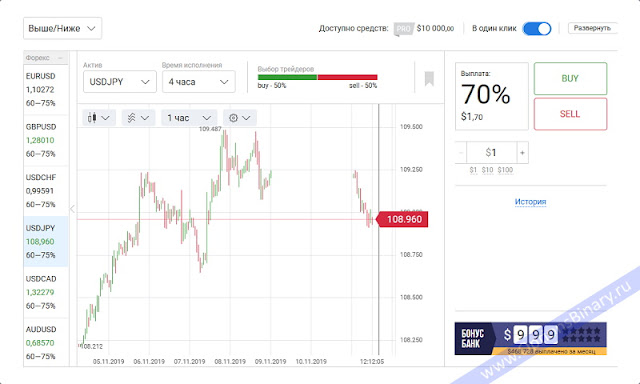Click the green buy portion of traders' choice bar

point(287,77)
